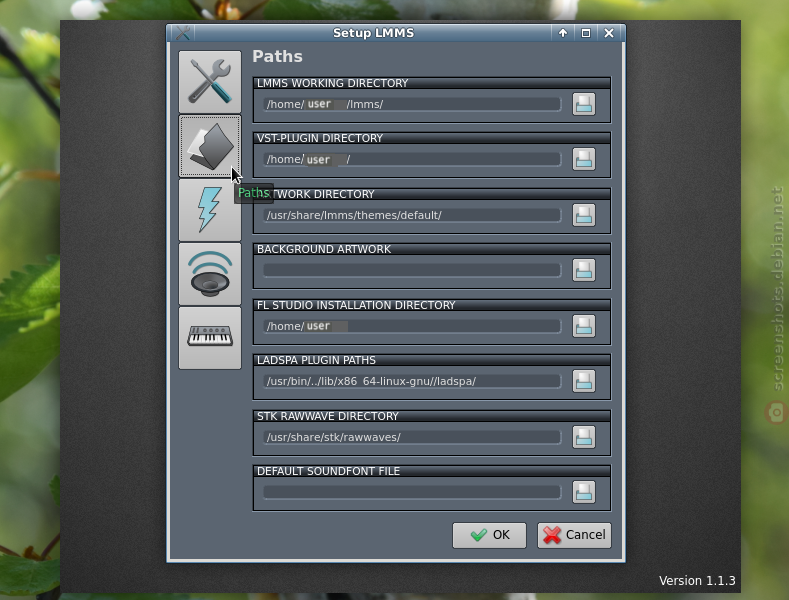Click the FL Studio installation directory field
This screenshot has height=600, width=789.
point(412,326)
